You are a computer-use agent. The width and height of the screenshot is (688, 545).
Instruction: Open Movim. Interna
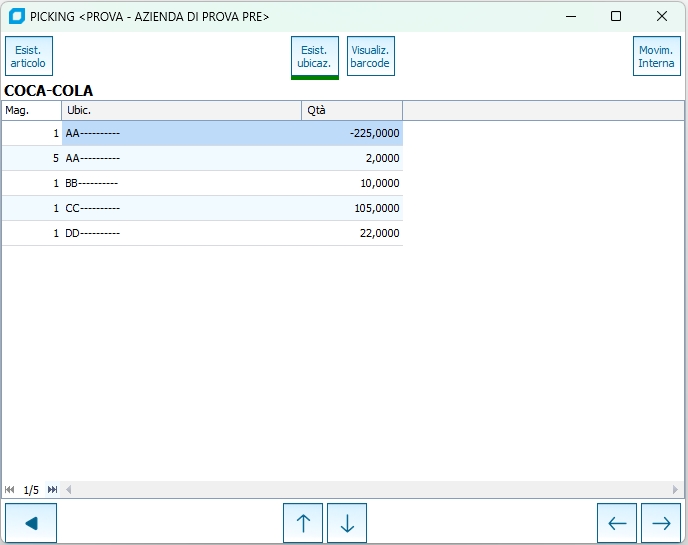pos(656,57)
